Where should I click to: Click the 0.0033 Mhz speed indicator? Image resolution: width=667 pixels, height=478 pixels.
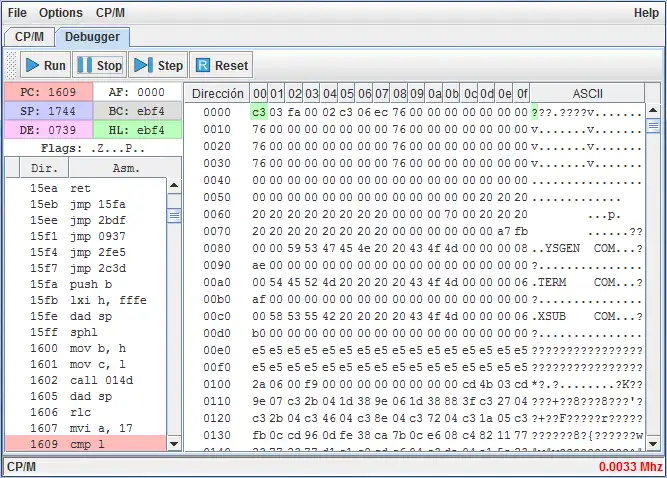(630, 467)
